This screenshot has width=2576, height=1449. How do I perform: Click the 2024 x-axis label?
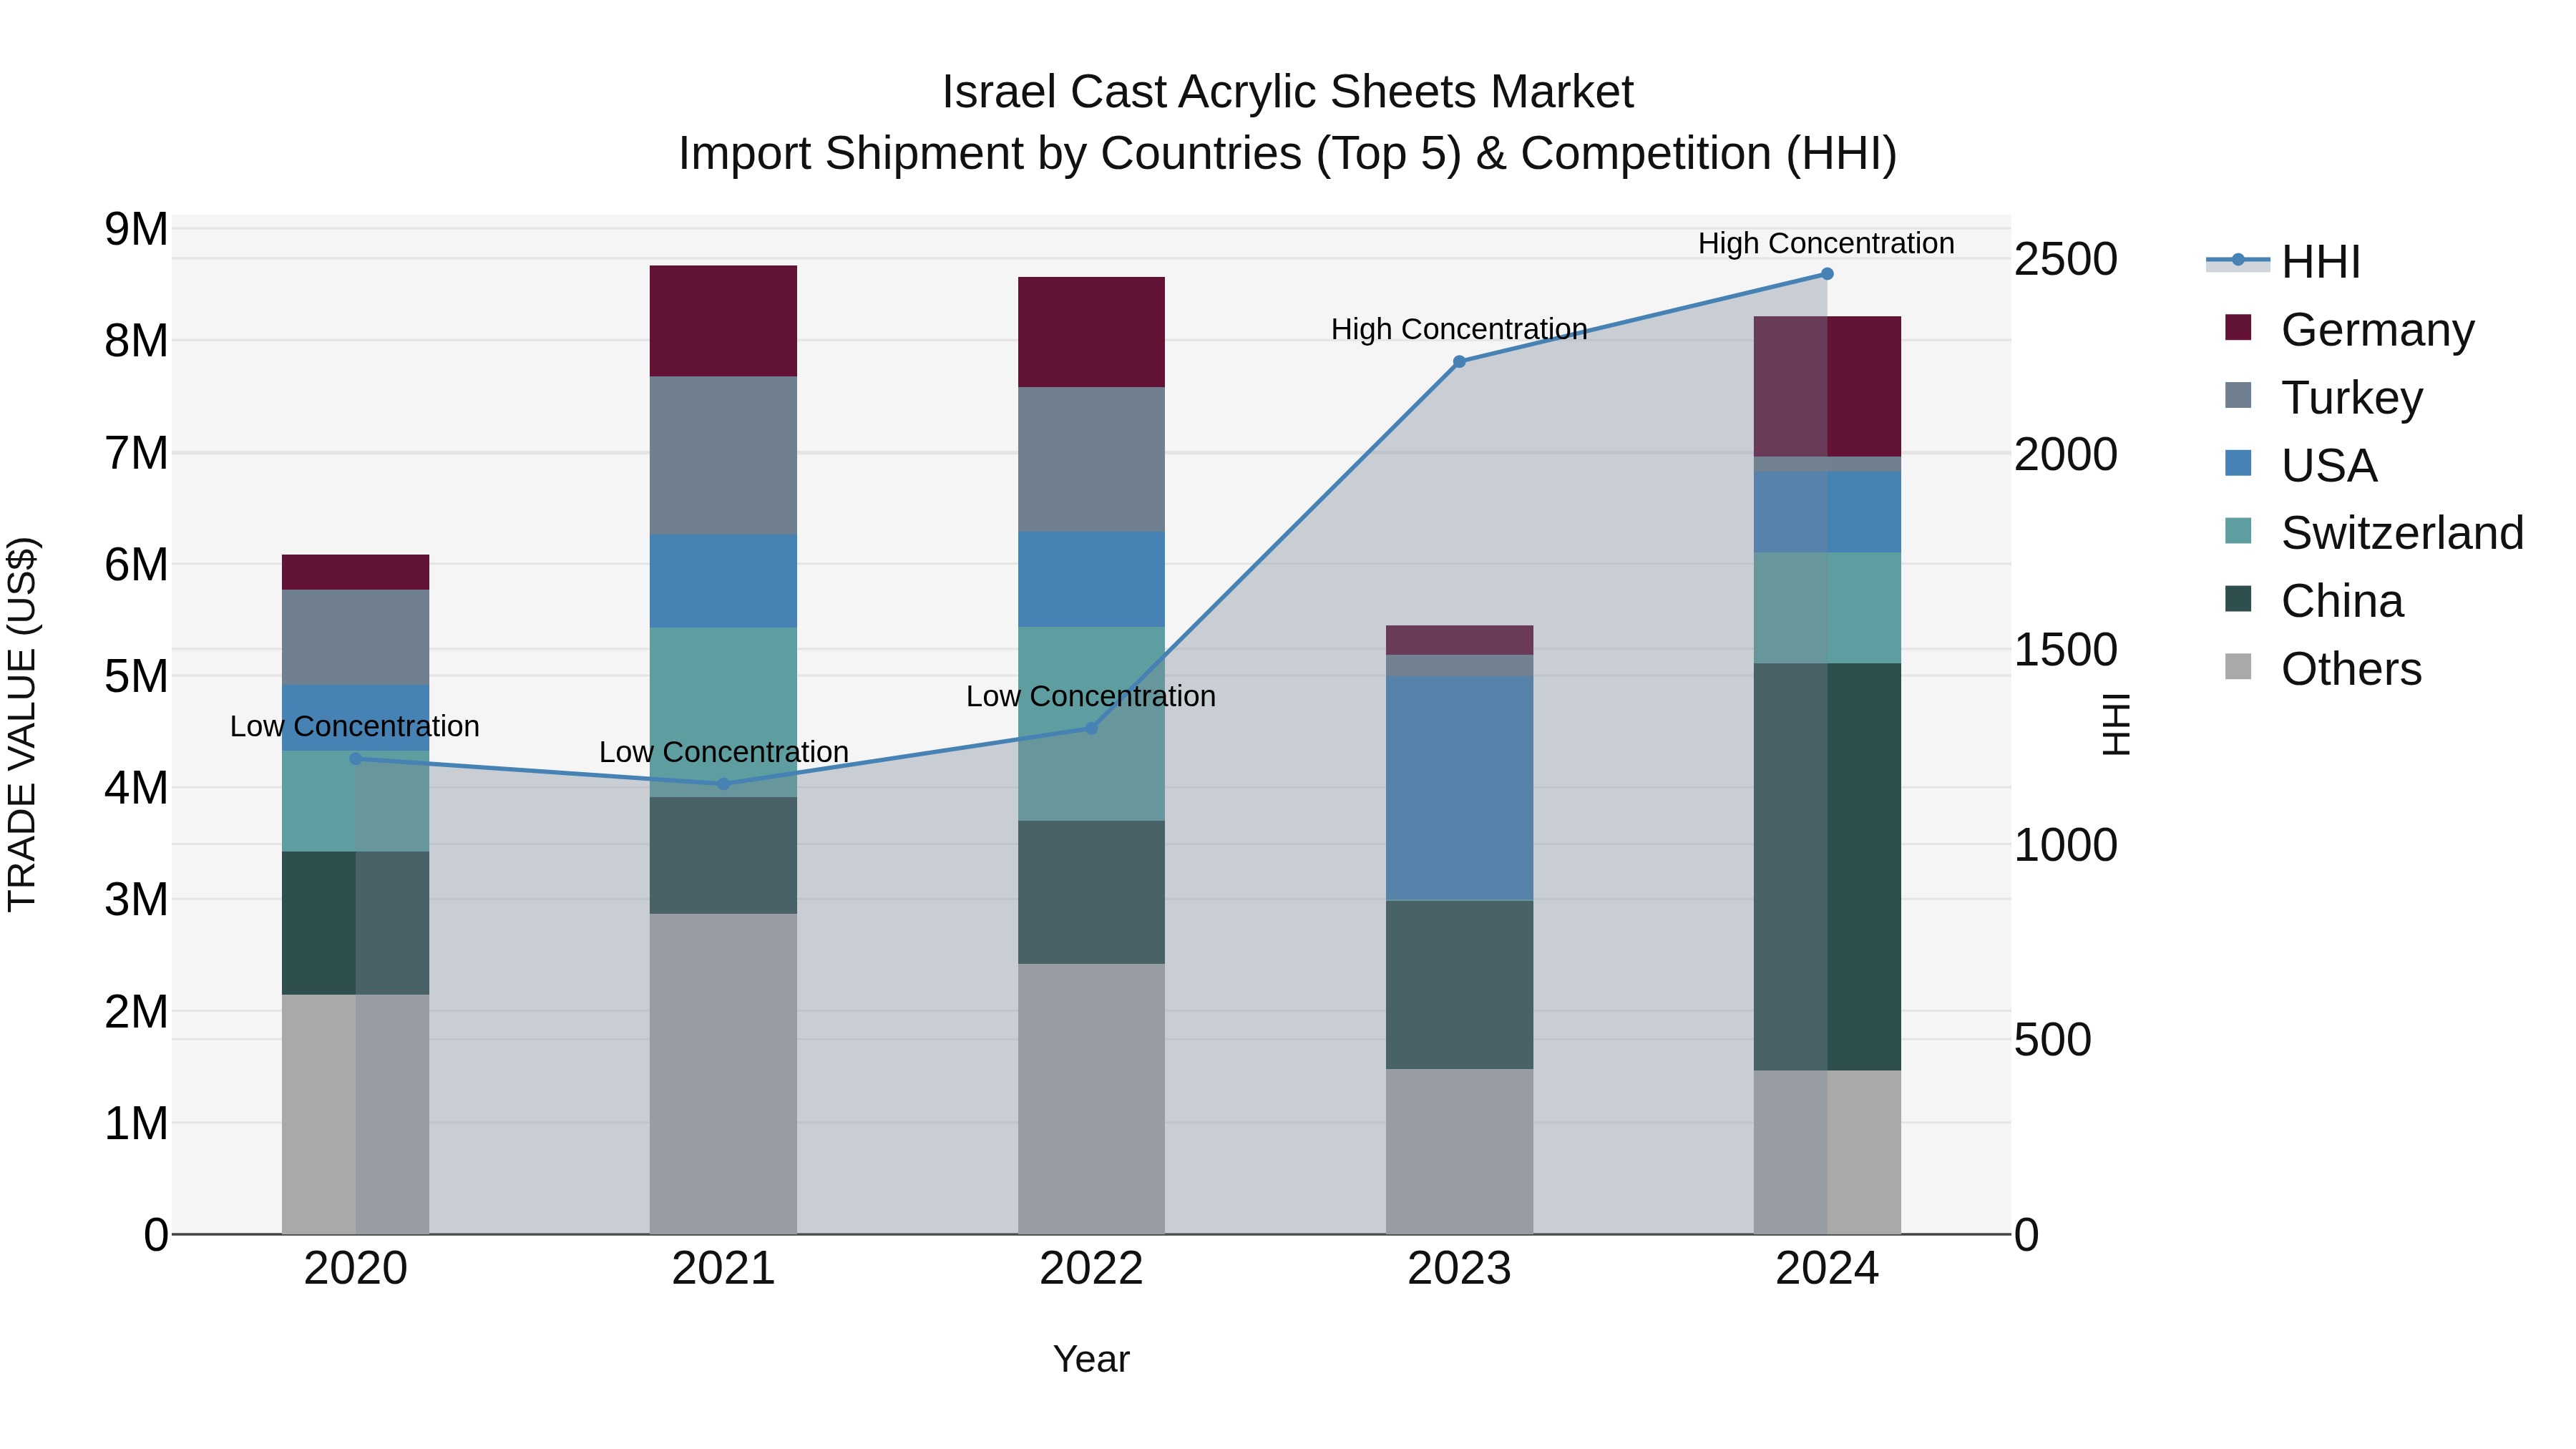coord(1827,1269)
